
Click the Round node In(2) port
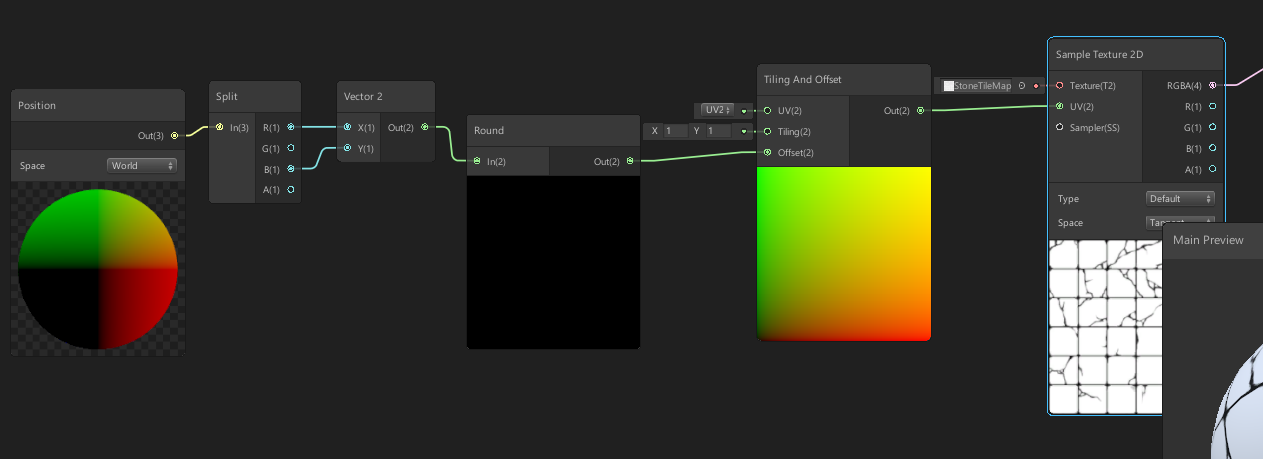tap(477, 161)
